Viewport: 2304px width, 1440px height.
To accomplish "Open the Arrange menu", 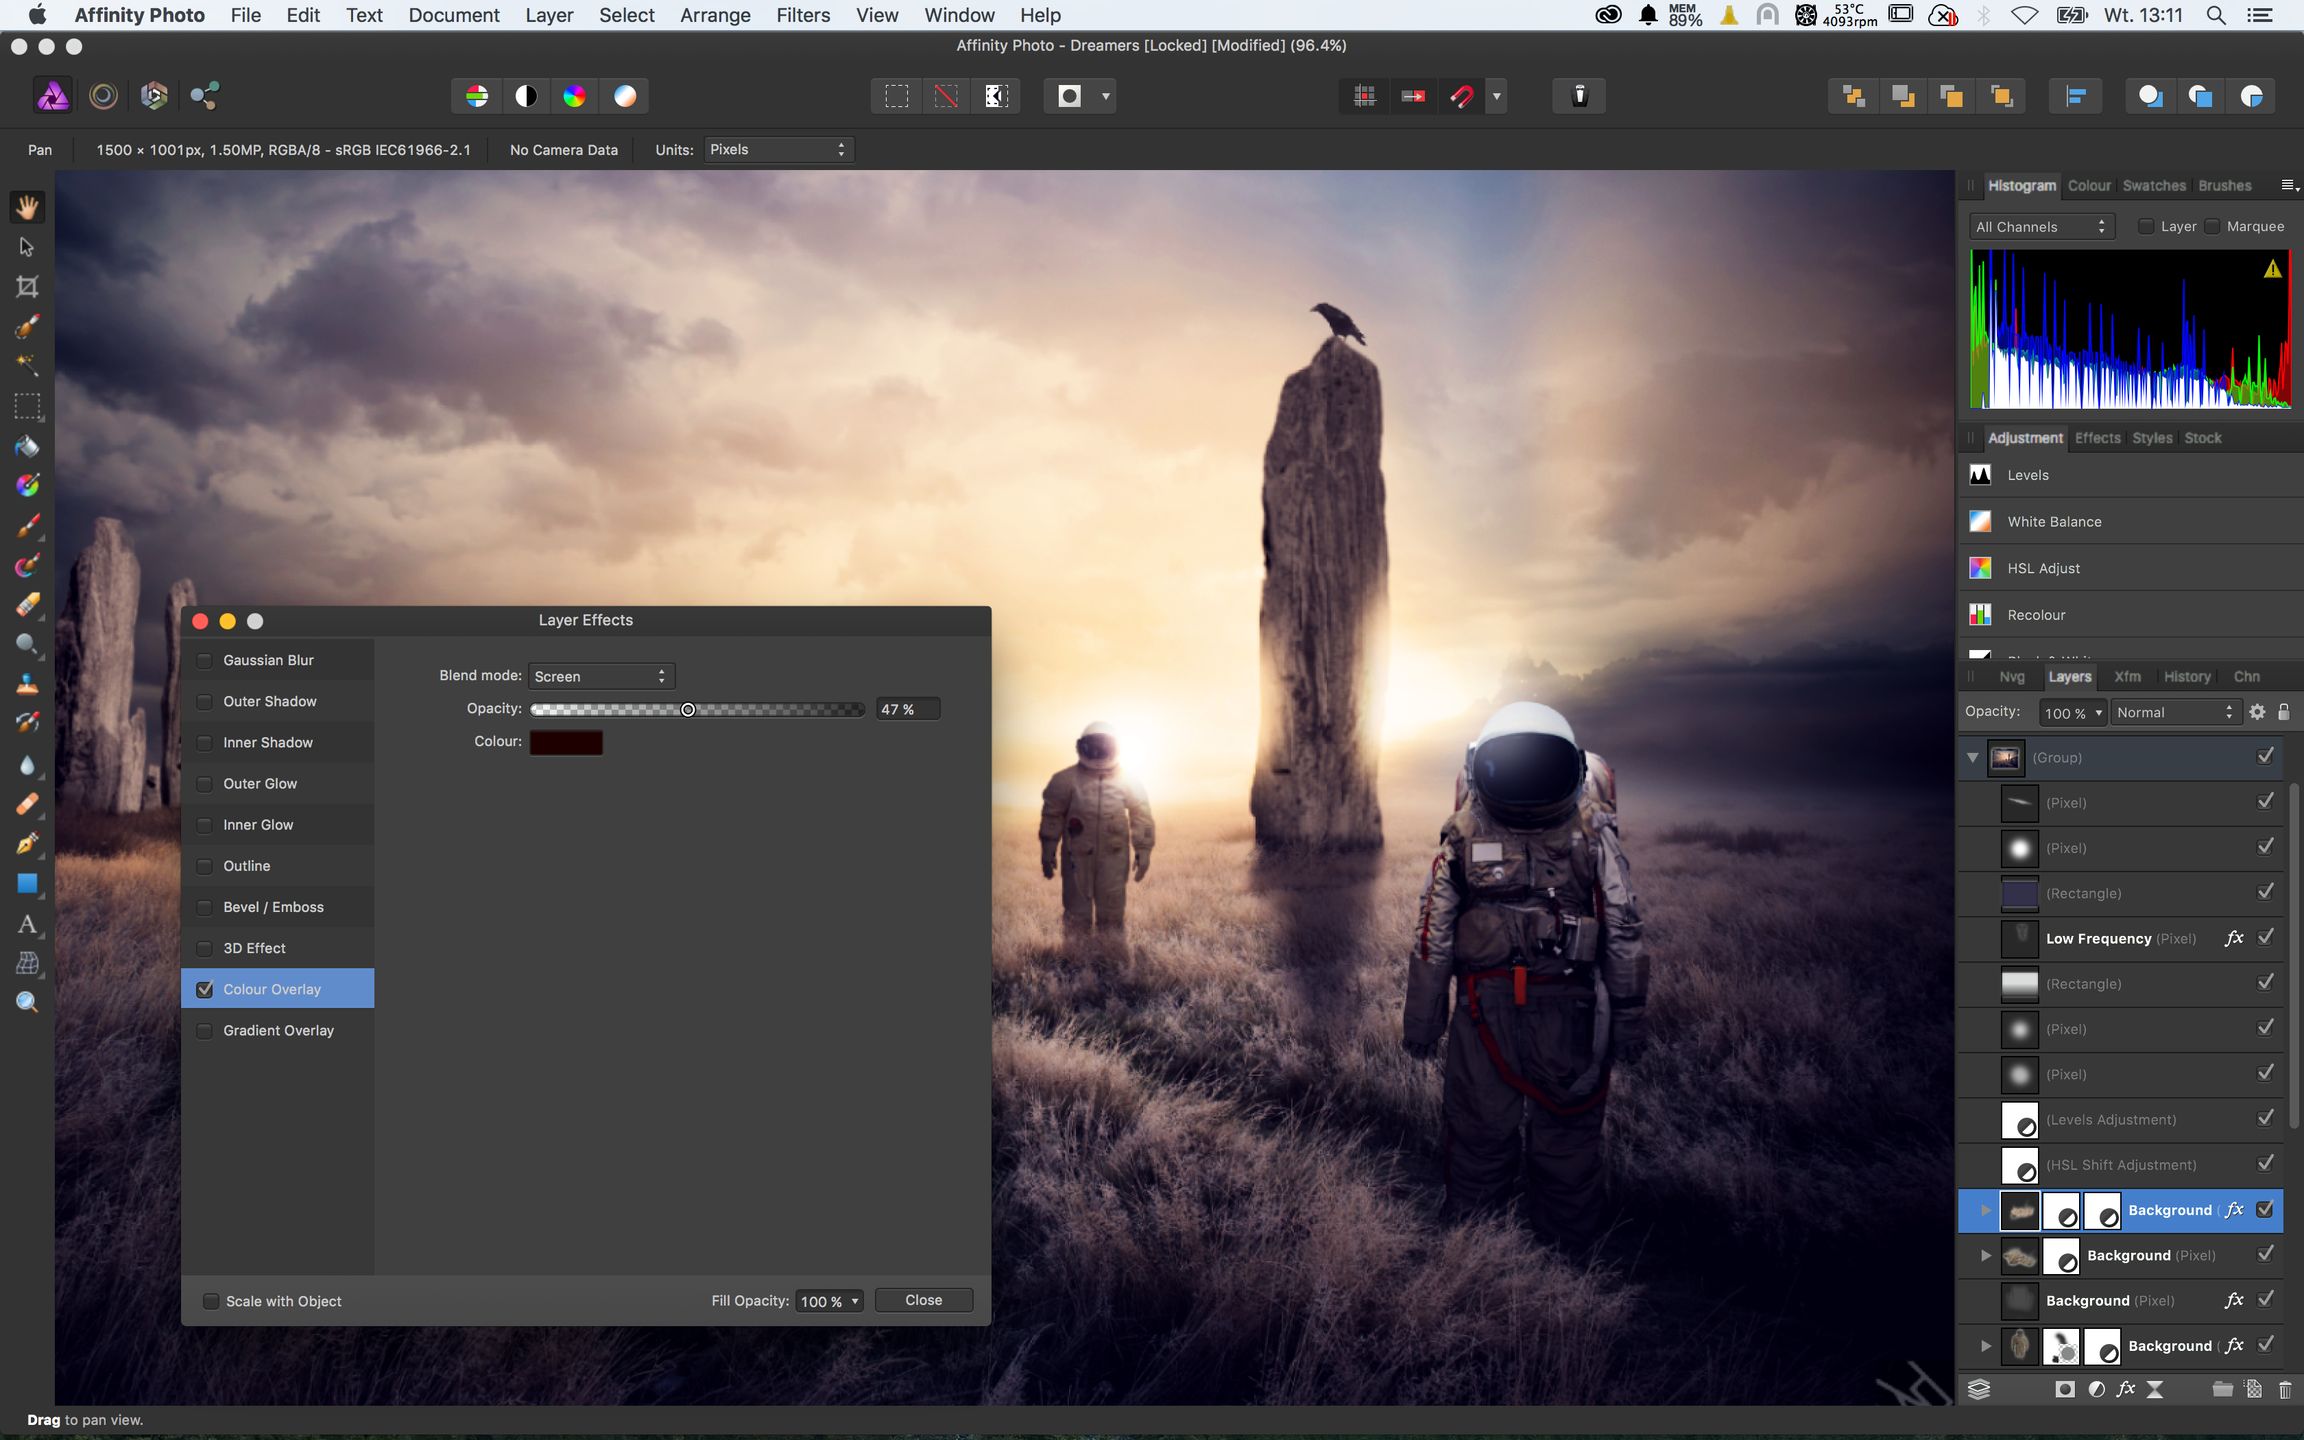I will 715,15.
